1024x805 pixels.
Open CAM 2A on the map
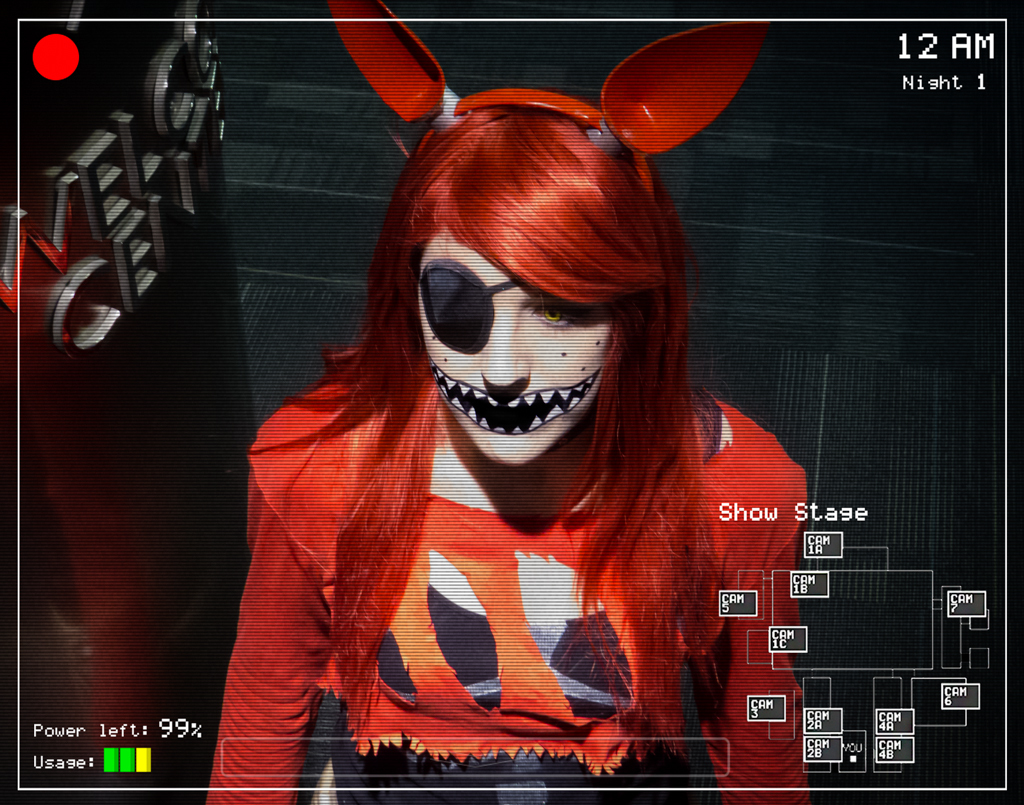822,721
